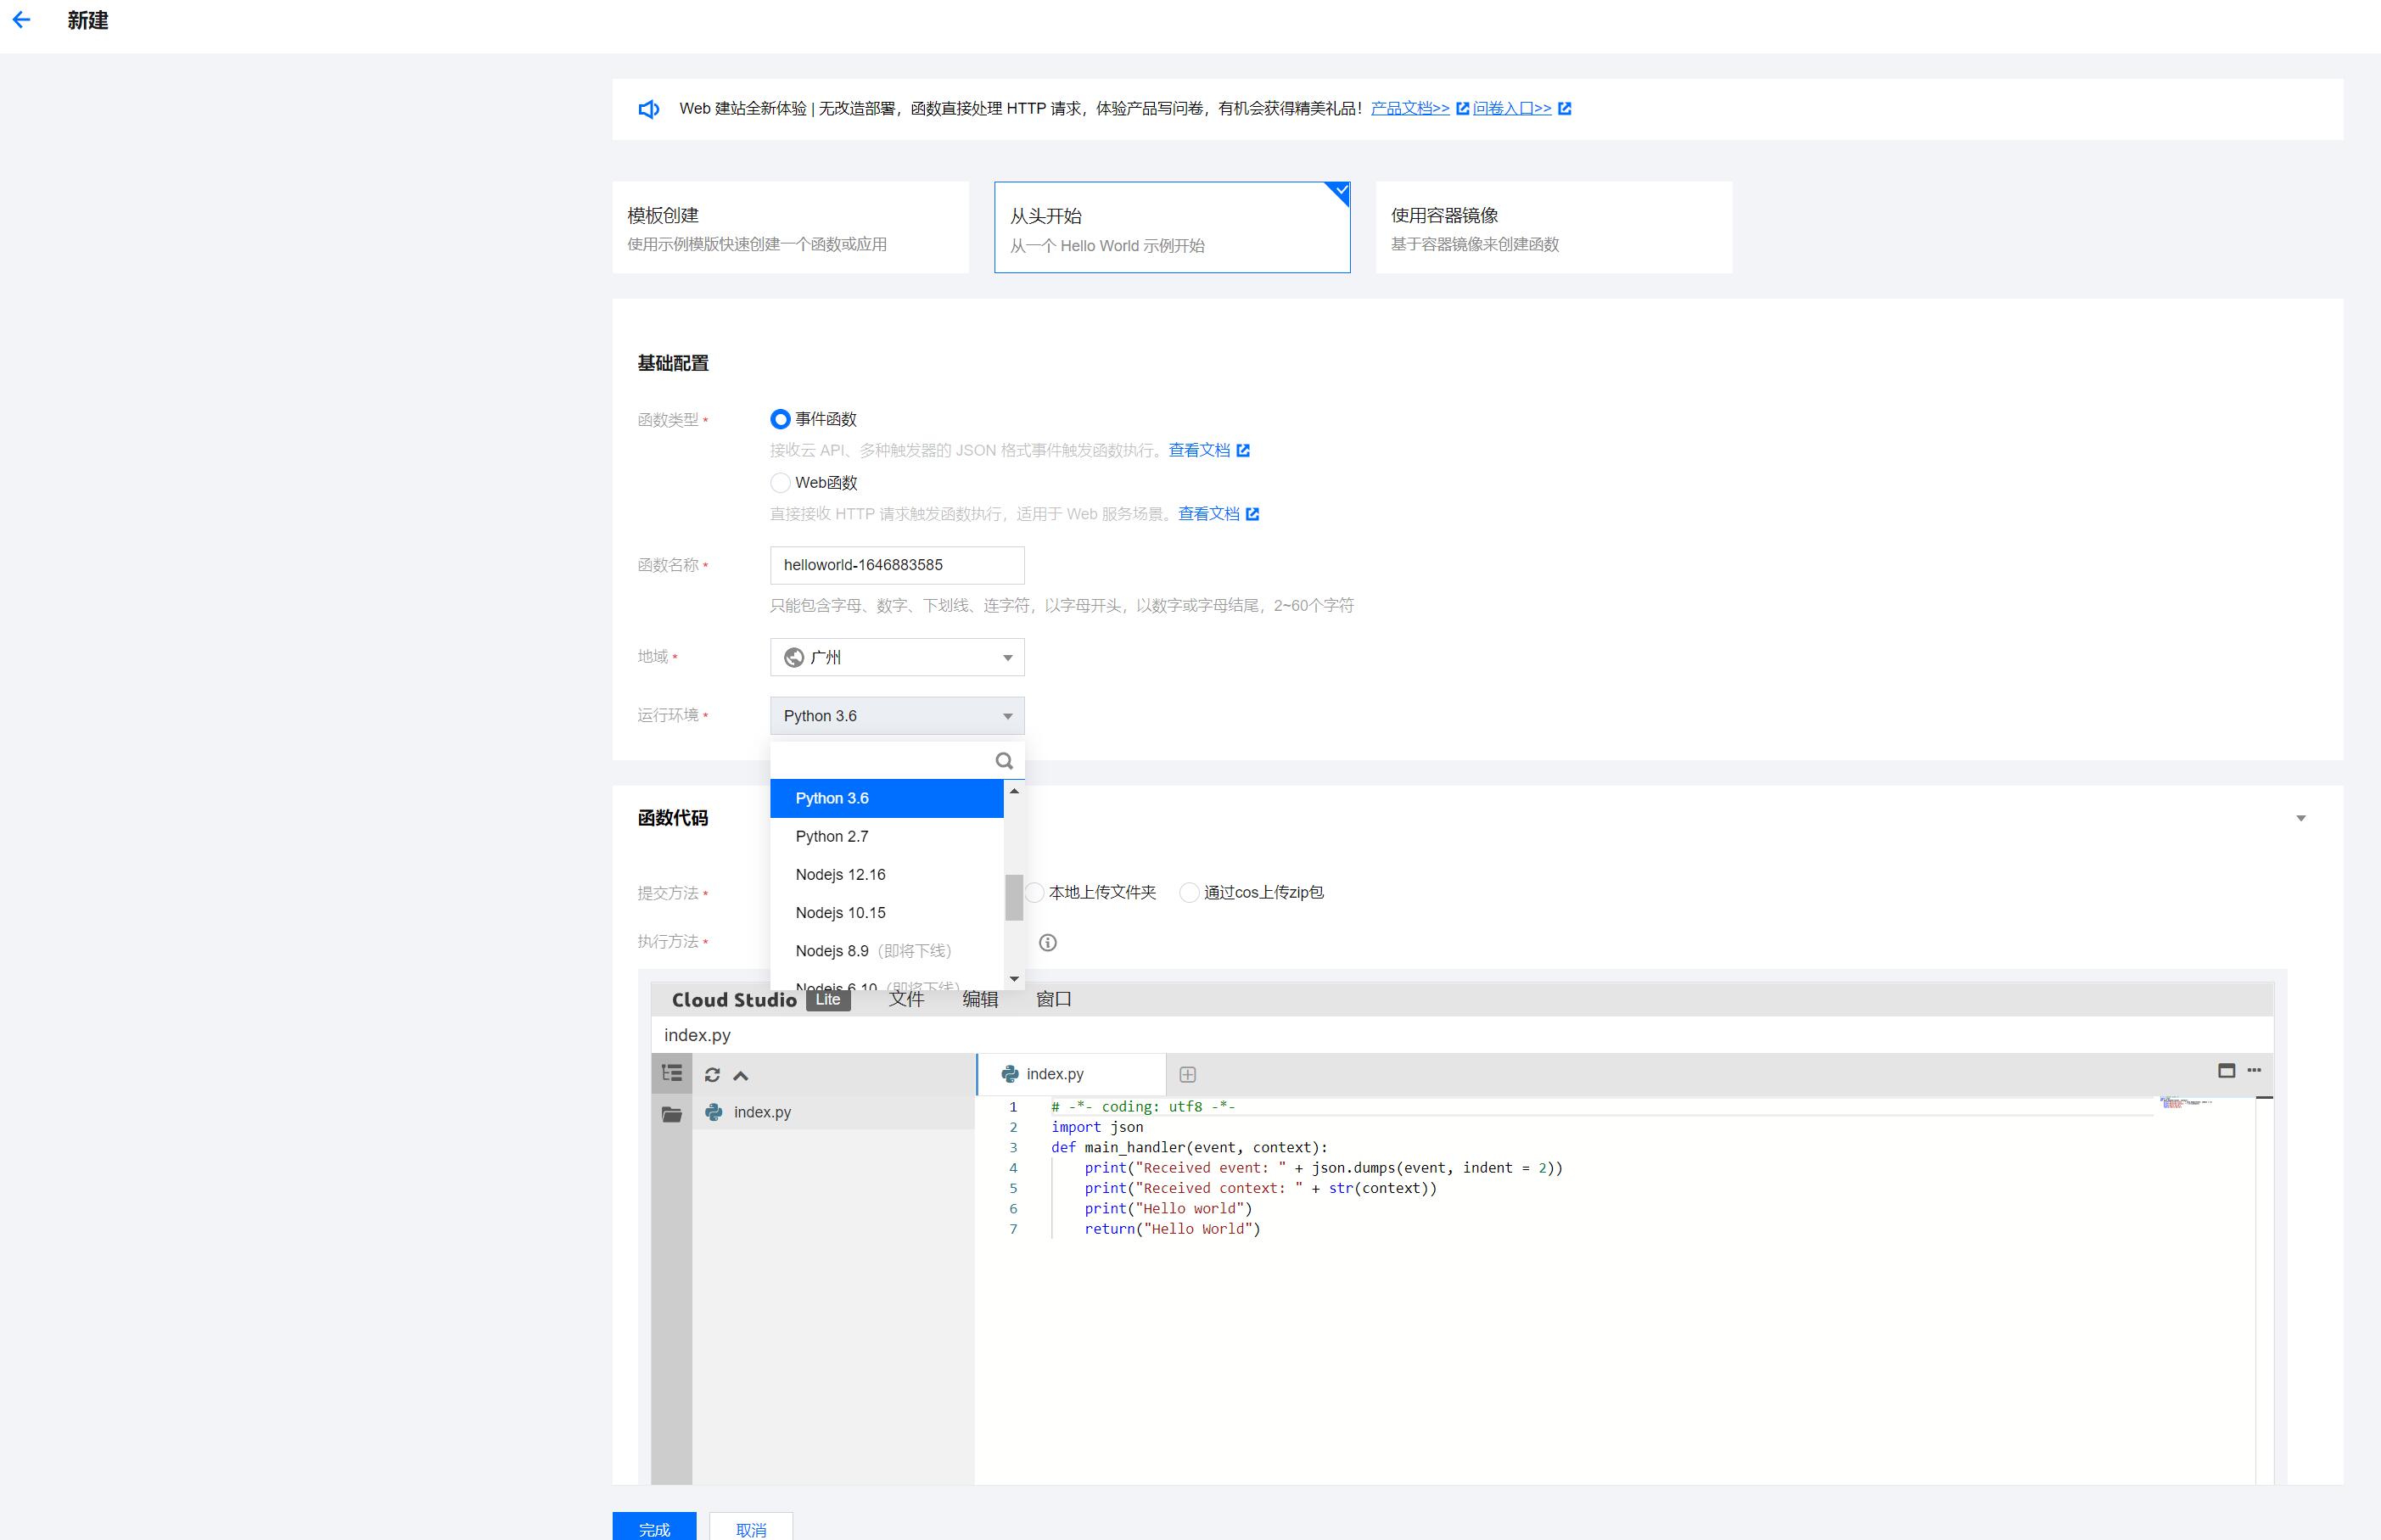Collapse the 函数代码 section arrow
The width and height of the screenshot is (2381, 1540).
point(2300,818)
